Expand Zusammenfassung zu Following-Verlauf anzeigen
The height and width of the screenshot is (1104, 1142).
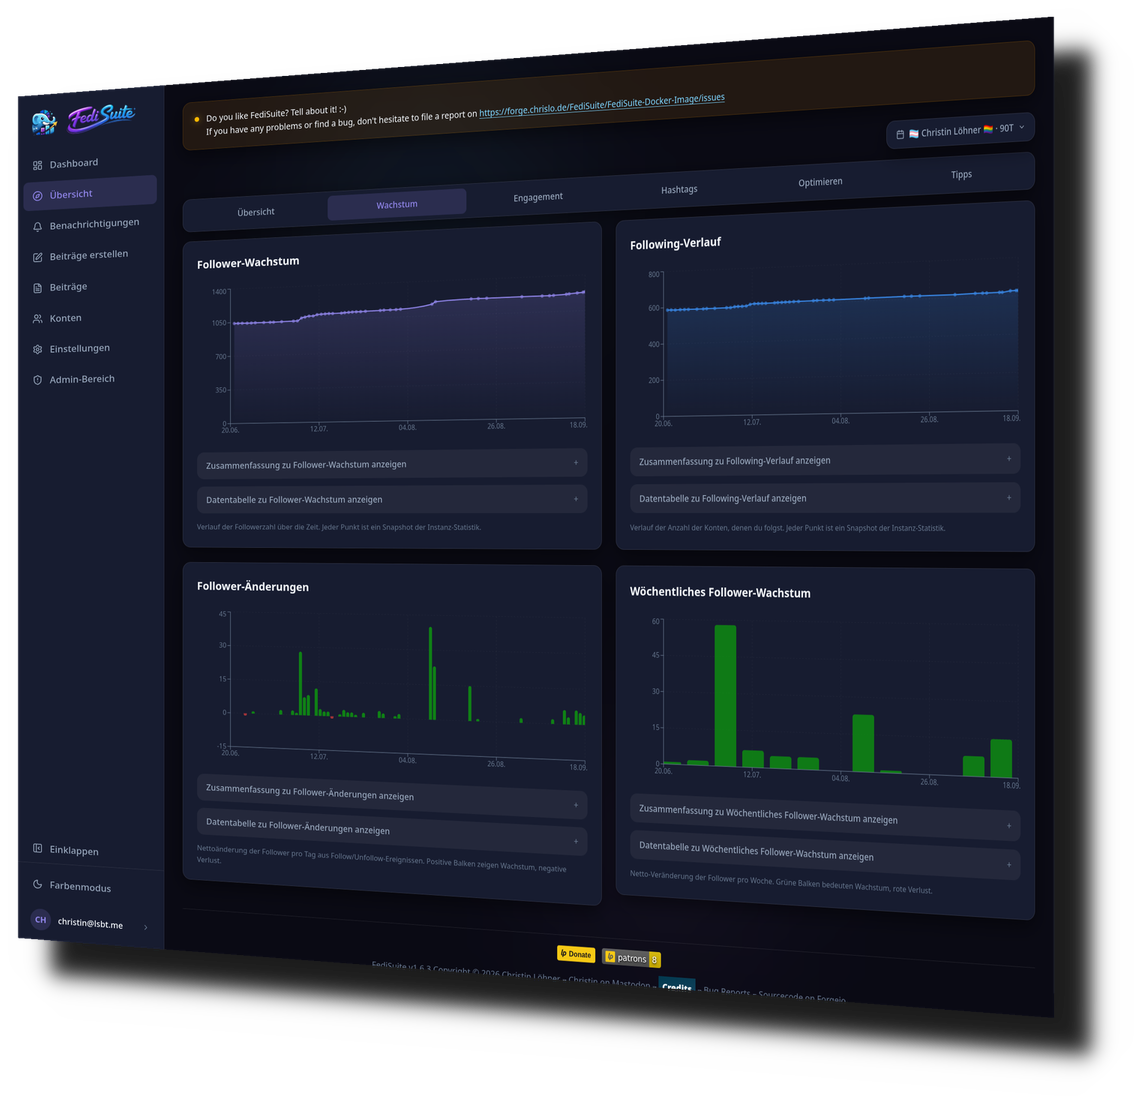tap(824, 460)
